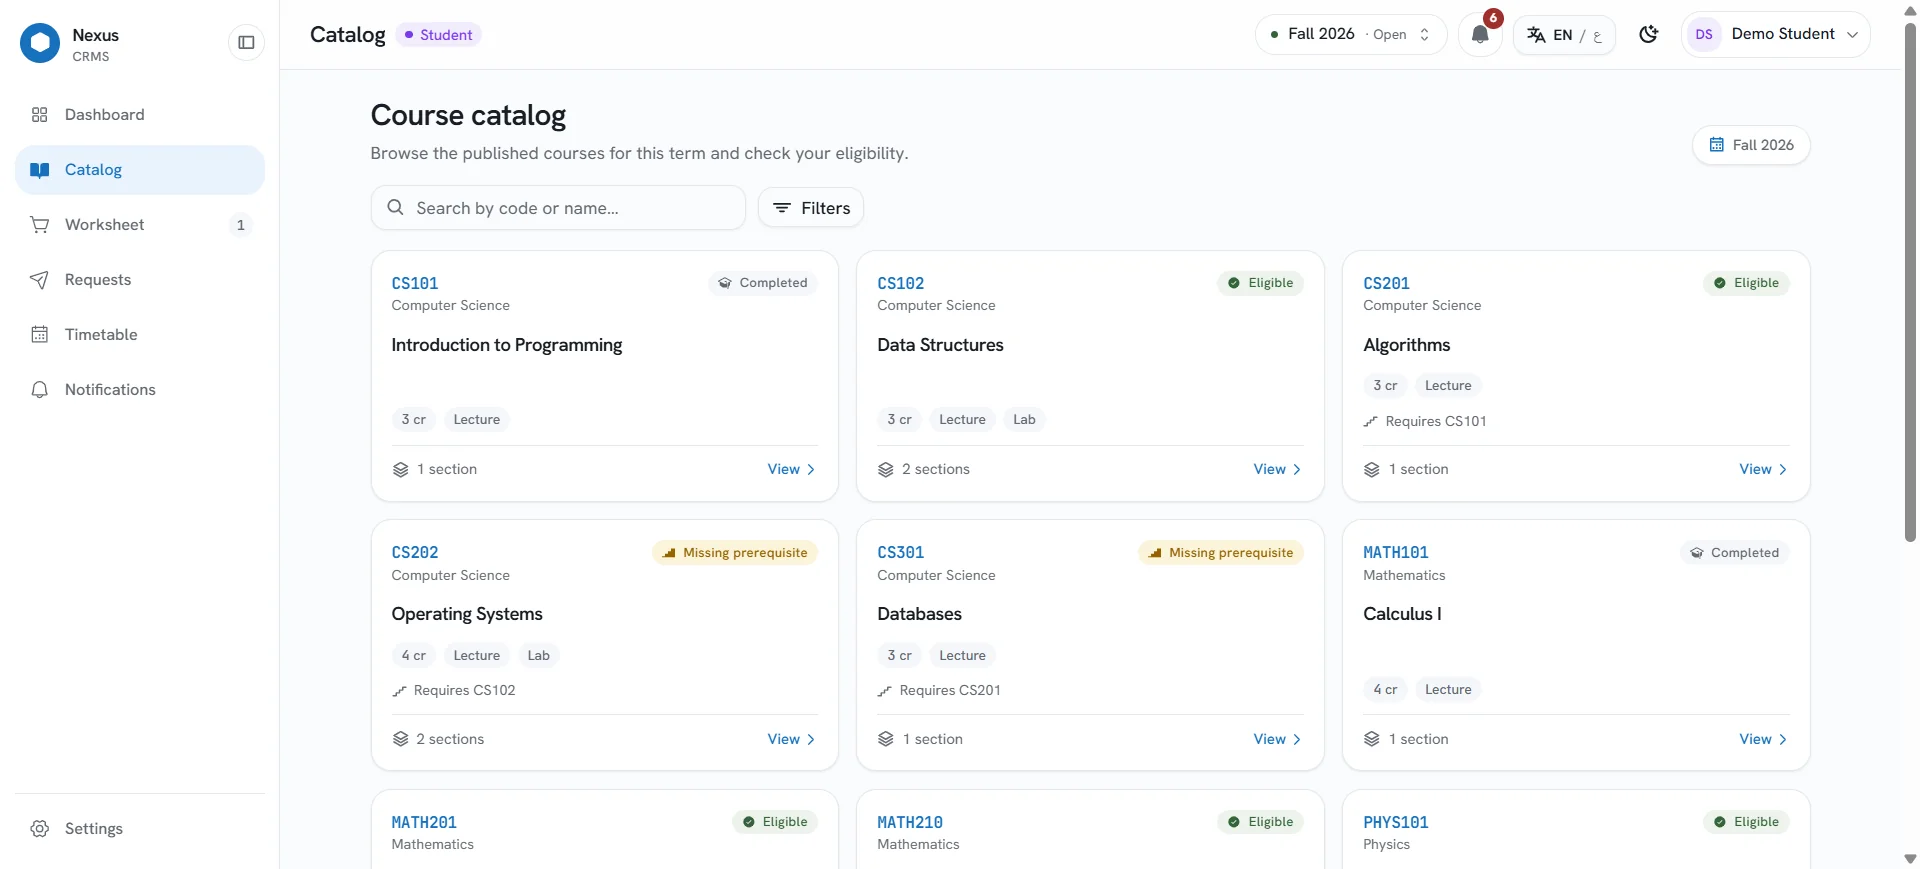Image resolution: width=1920 pixels, height=869 pixels.
Task: Focus the Search by code or name field
Action: click(x=558, y=208)
